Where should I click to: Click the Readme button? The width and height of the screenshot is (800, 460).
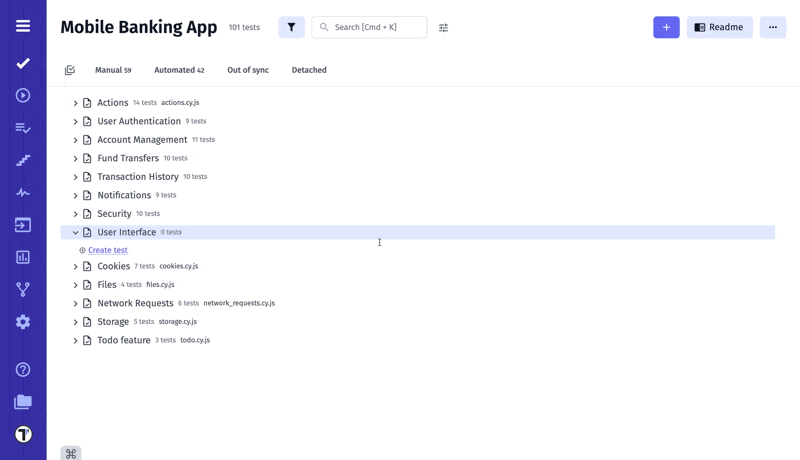tap(719, 27)
